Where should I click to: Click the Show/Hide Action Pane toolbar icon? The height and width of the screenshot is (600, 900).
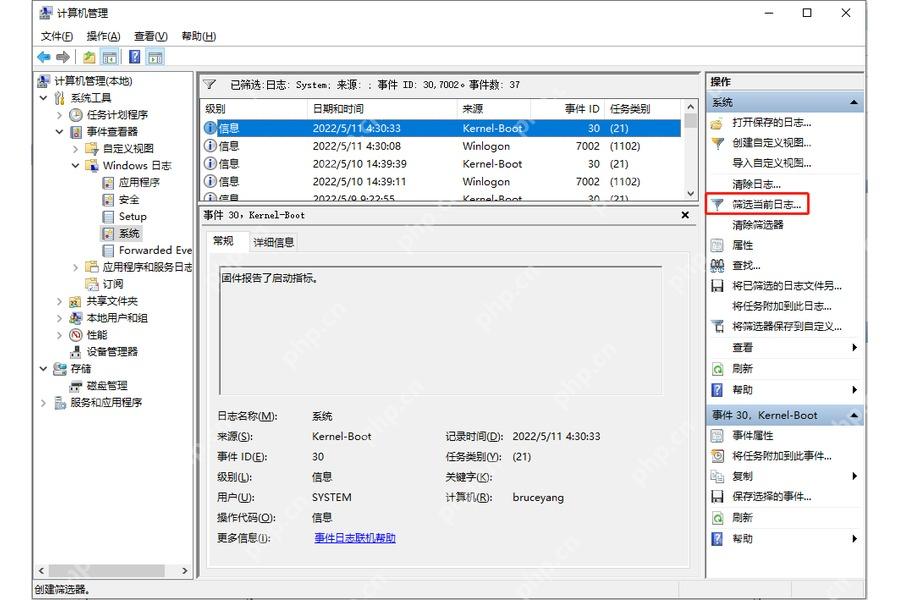tap(155, 57)
